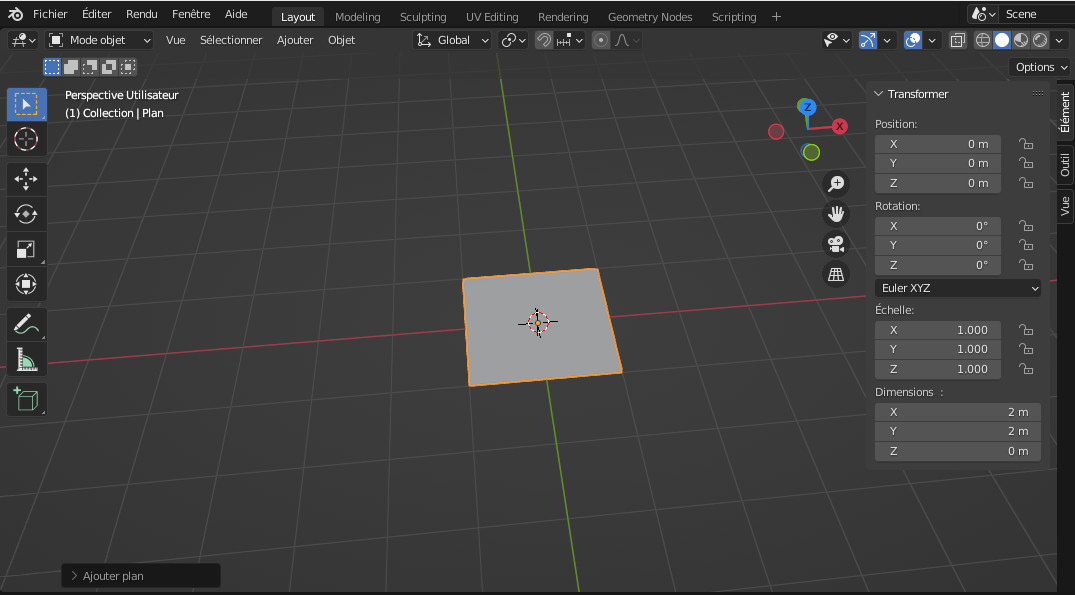
Task: Toggle perspective/orthographic grid icon
Action: pos(835,274)
